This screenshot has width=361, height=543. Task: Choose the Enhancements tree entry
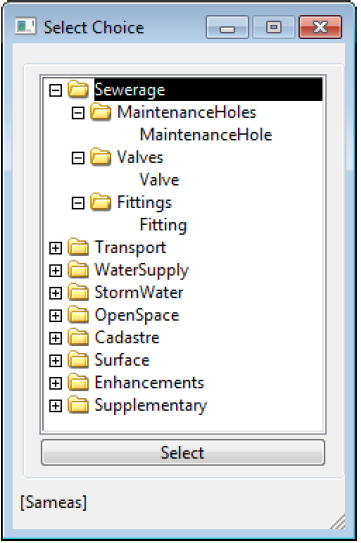click(x=149, y=383)
